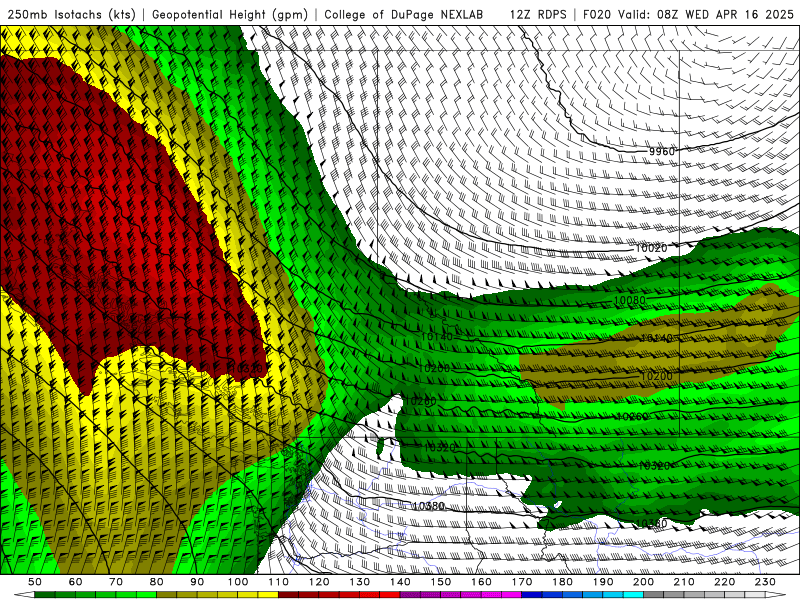Select the 210 kts color bar label
The width and height of the screenshot is (800, 600).
[684, 582]
